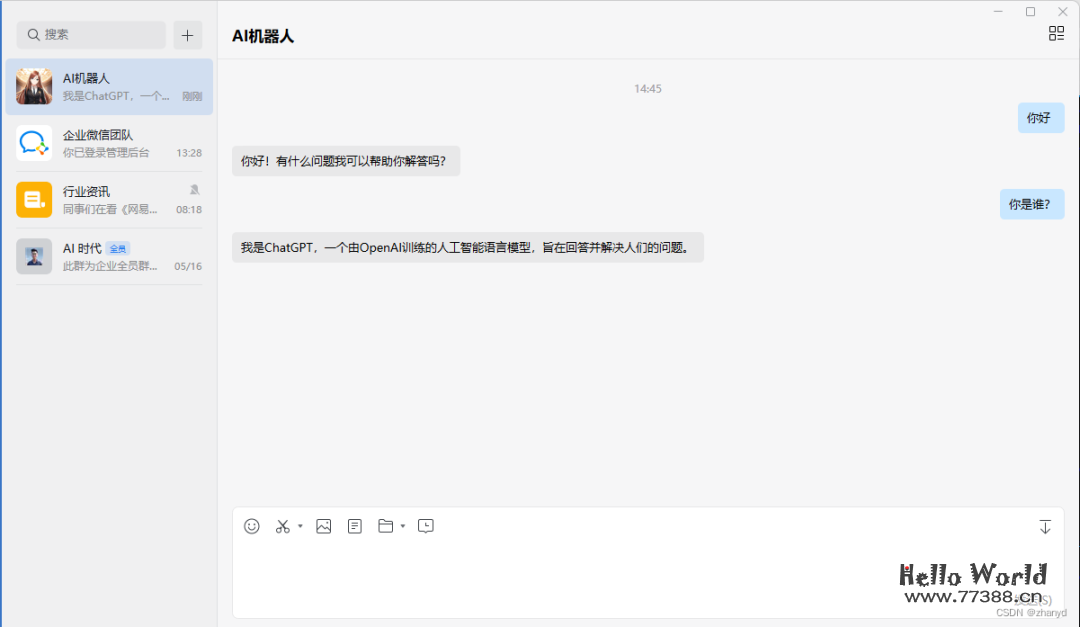Click the 企业微信团队 logo avatar
Viewport: 1080px width, 627px height.
point(34,143)
